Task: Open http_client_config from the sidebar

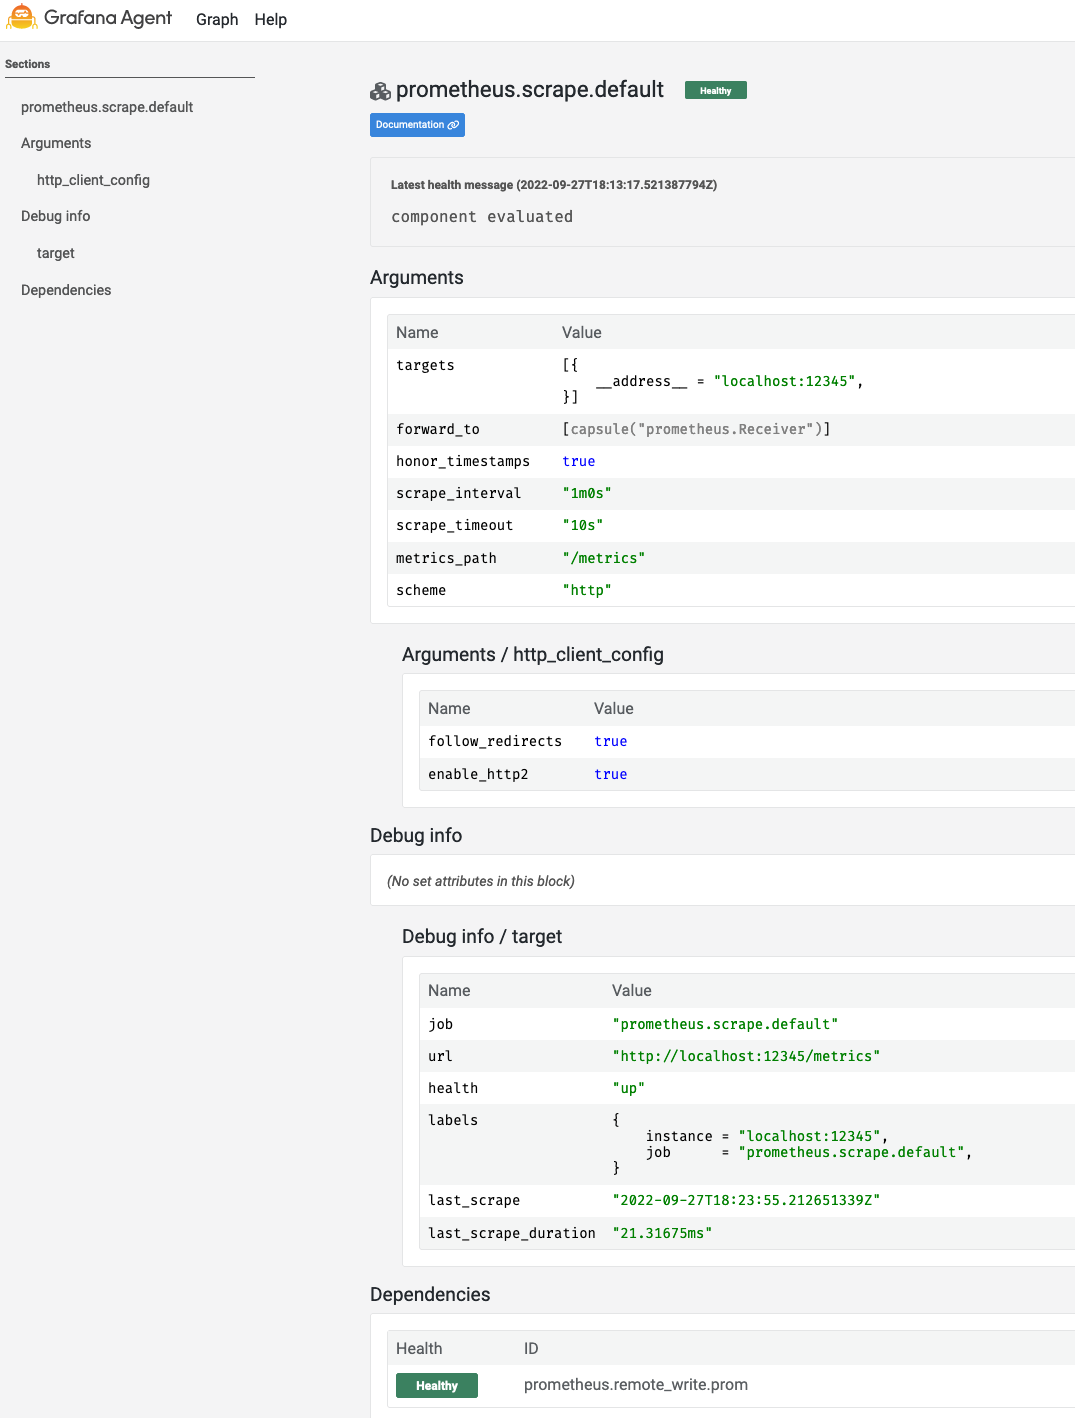Action: [93, 180]
